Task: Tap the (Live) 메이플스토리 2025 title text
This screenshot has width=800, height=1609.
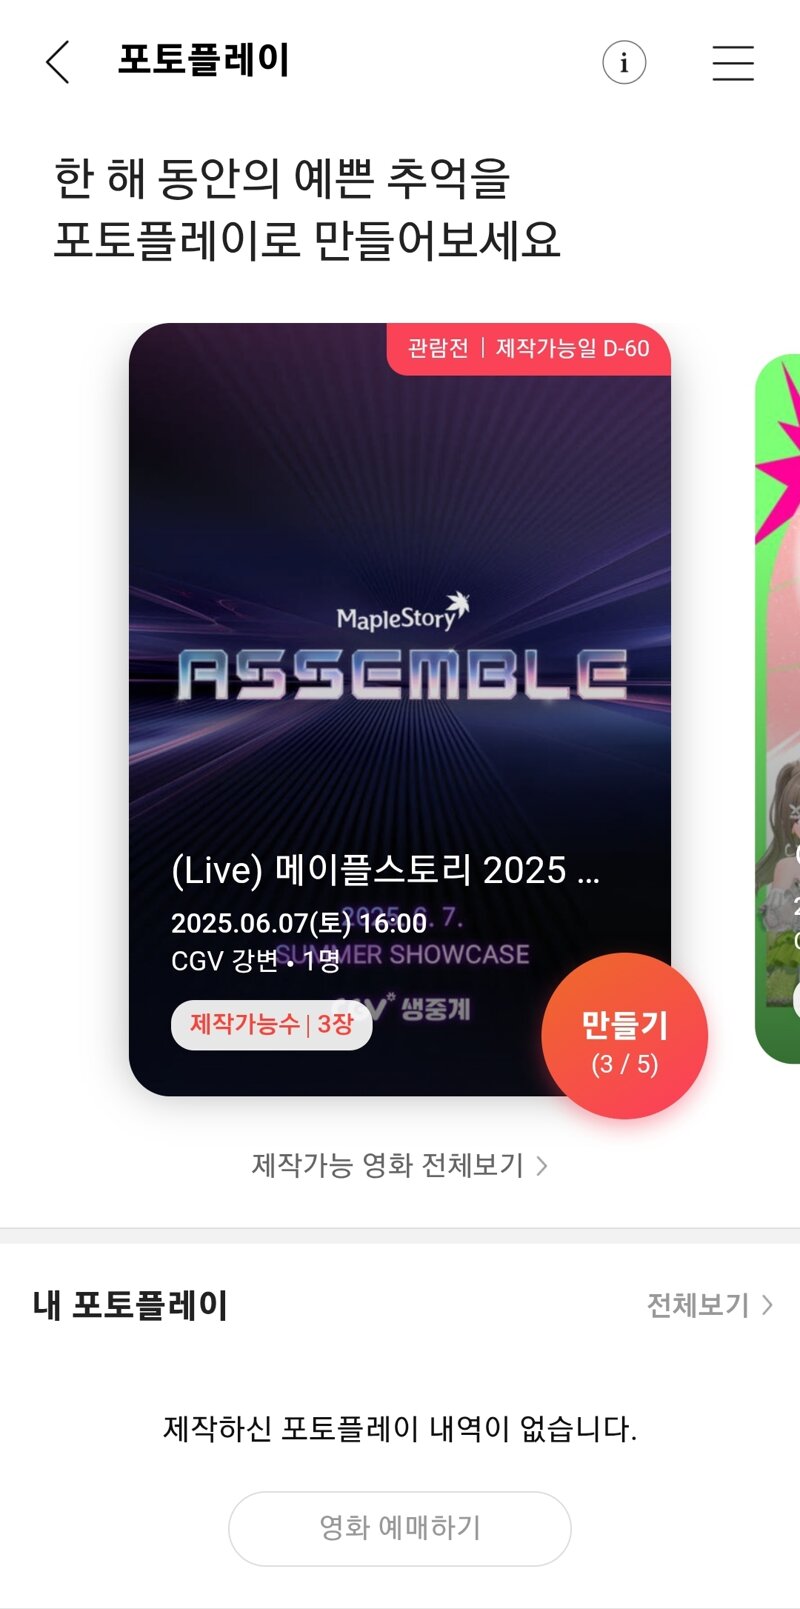Action: [x=385, y=871]
